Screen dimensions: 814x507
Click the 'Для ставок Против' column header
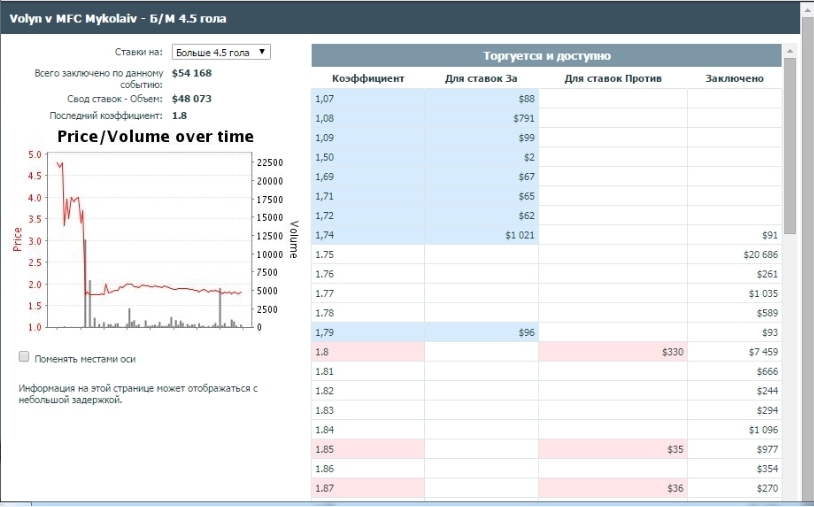[x=611, y=78]
